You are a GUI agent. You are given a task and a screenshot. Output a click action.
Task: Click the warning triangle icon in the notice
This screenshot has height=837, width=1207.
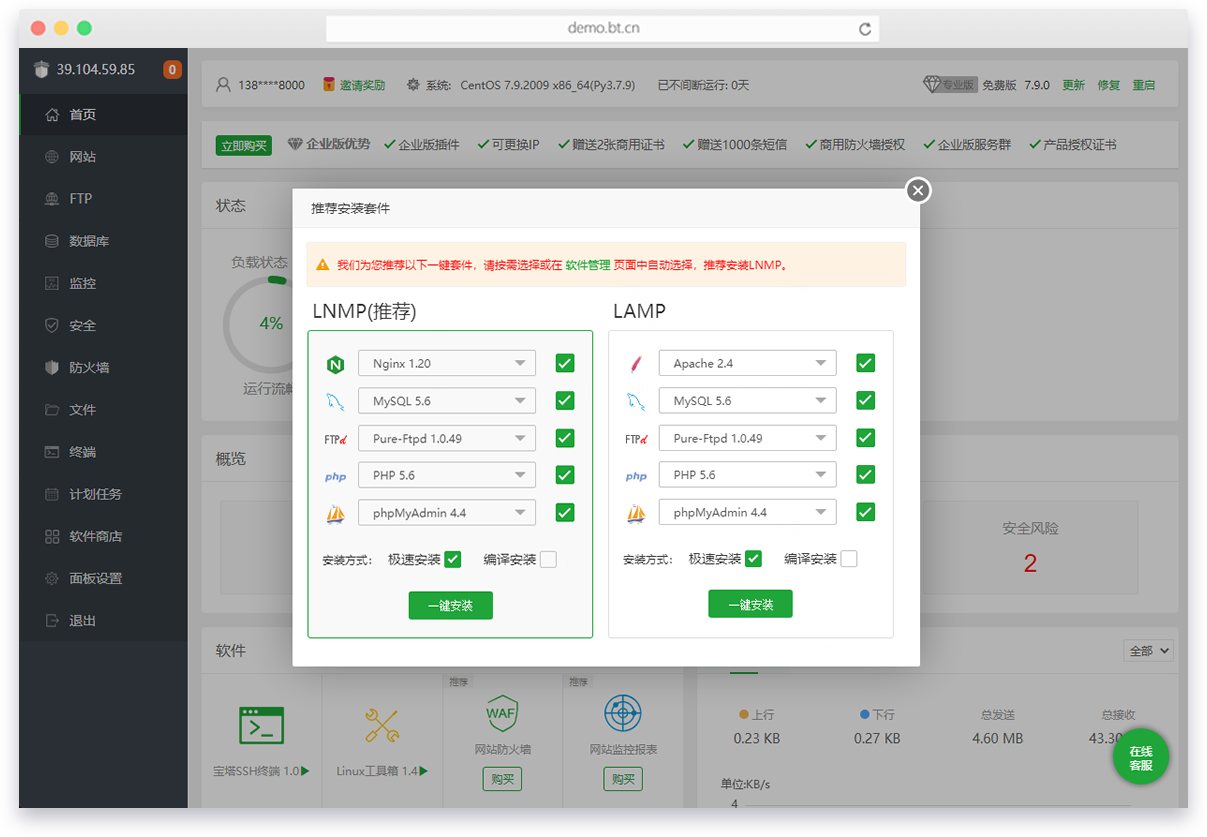pos(323,265)
